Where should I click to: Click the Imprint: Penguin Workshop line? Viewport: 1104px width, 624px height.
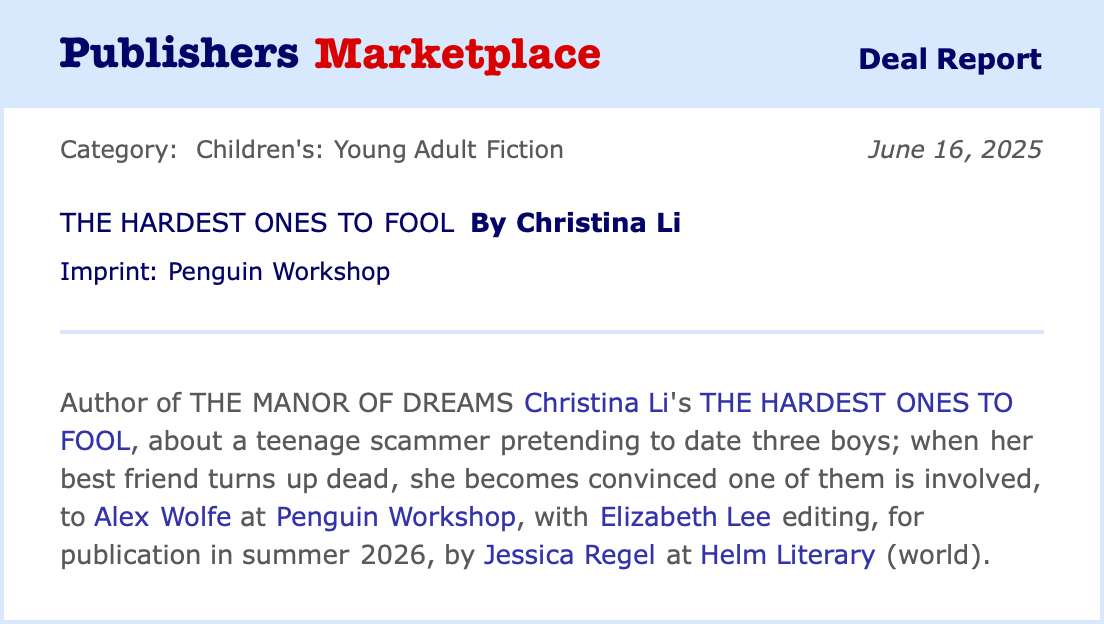click(x=225, y=271)
